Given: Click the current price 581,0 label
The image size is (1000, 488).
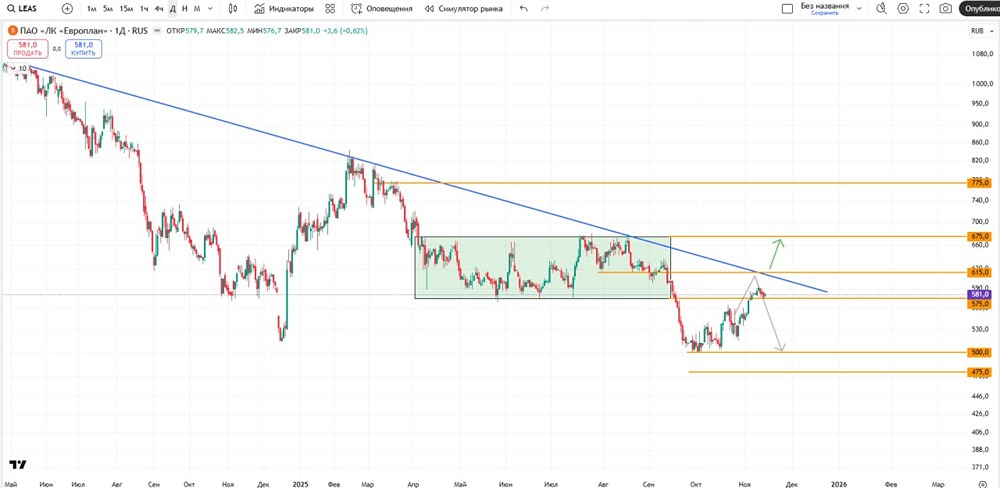Looking at the screenshot, I should [x=979, y=295].
